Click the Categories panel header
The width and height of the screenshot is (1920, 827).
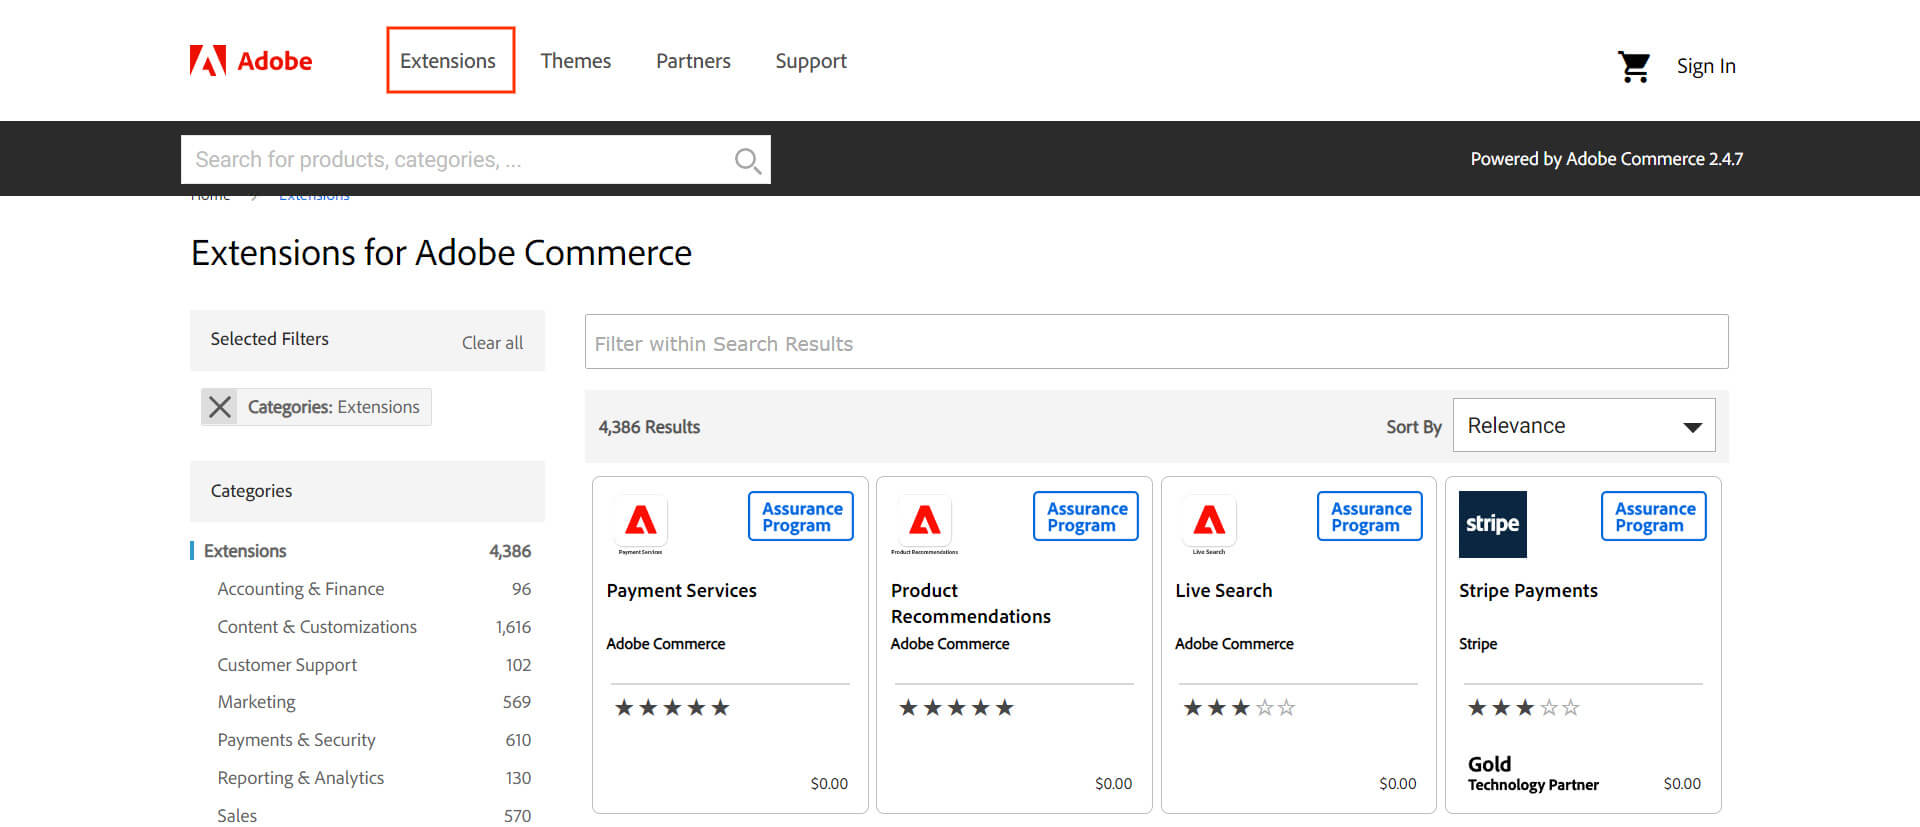(x=367, y=491)
